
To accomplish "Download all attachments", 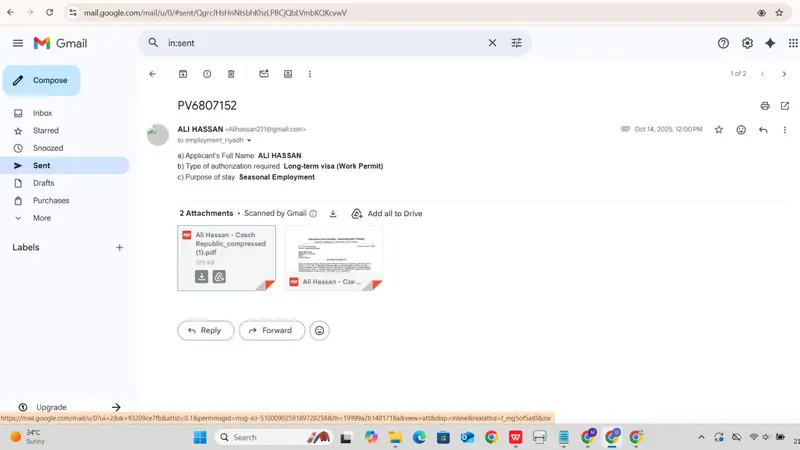I will coord(333,214).
